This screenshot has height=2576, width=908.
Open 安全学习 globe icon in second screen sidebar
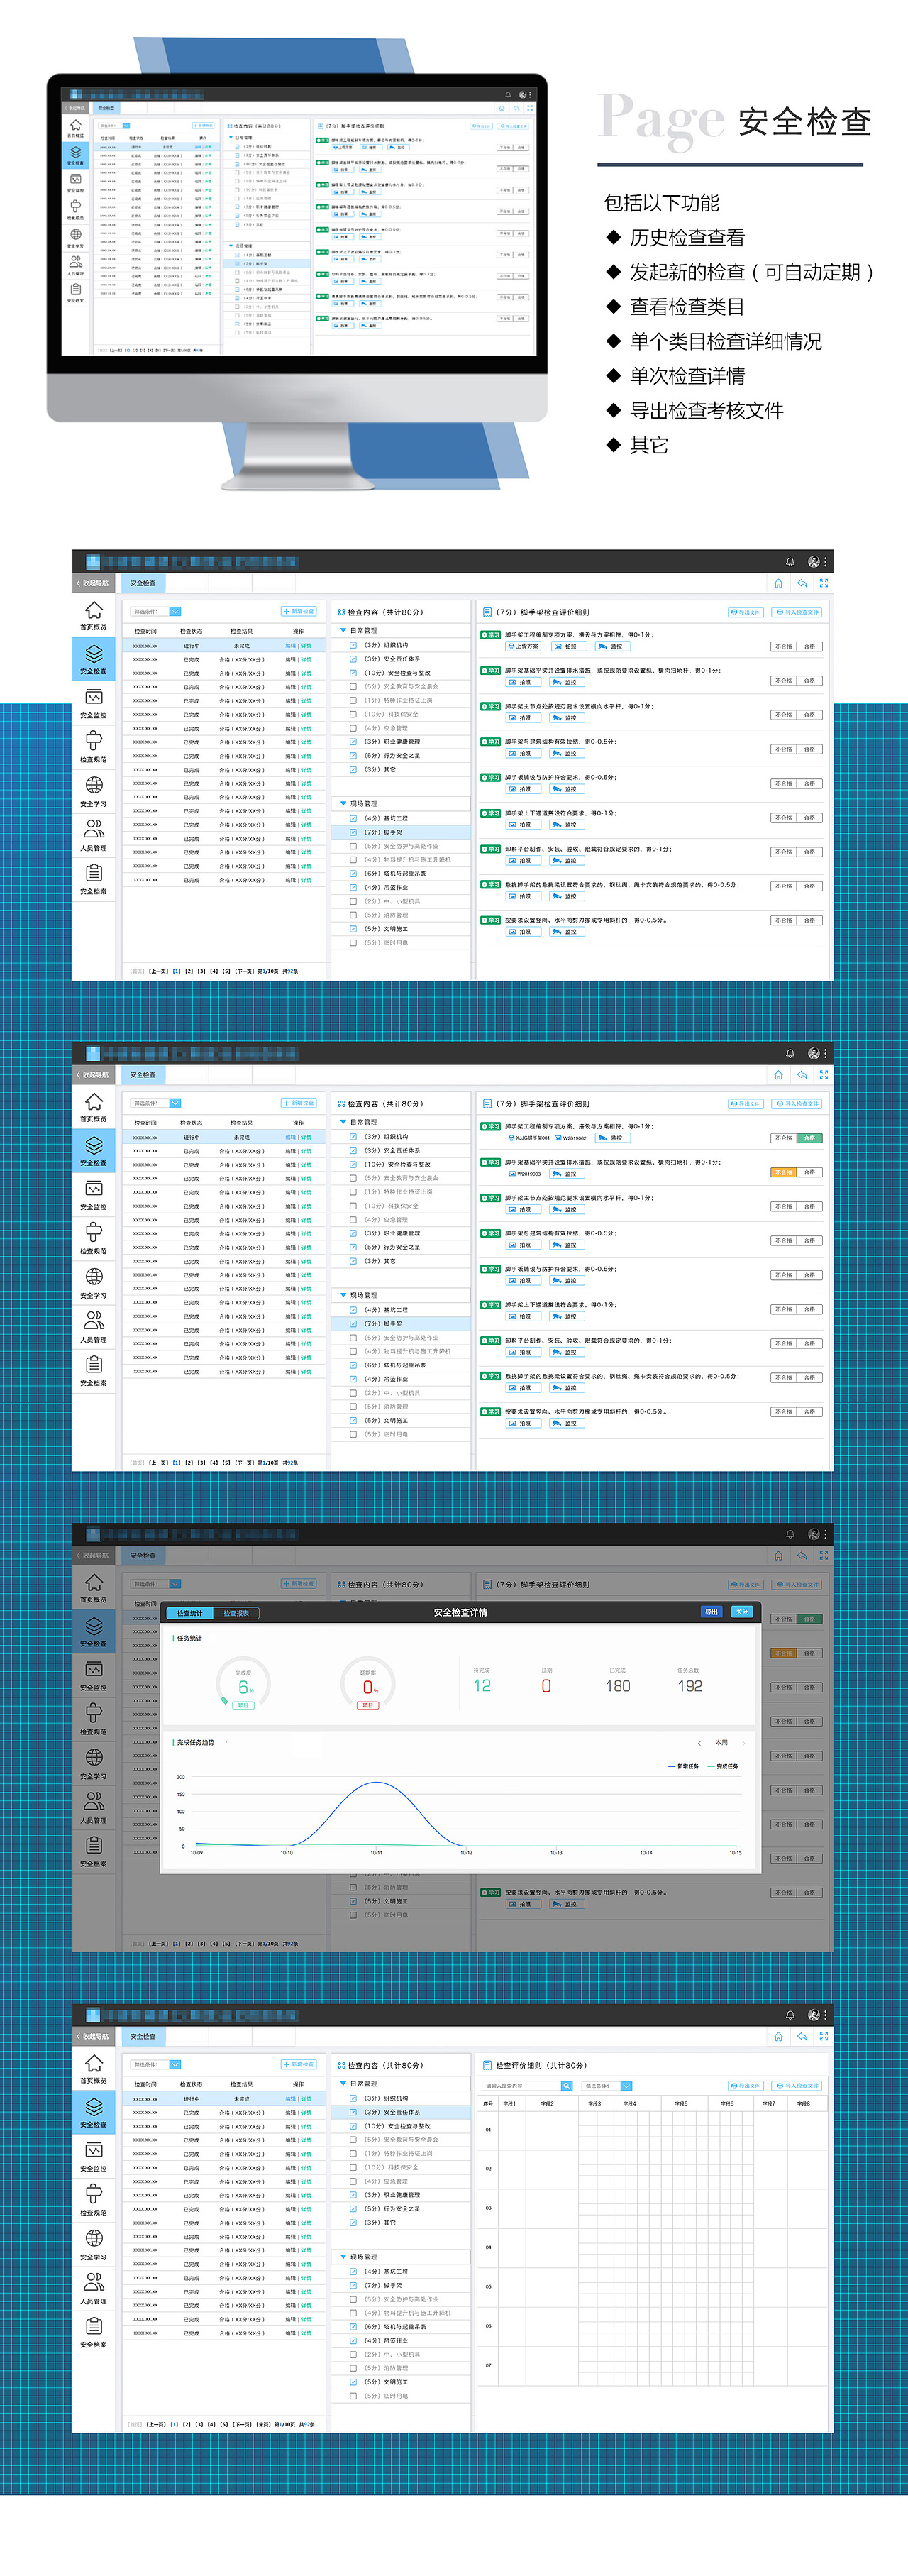coord(93,1276)
